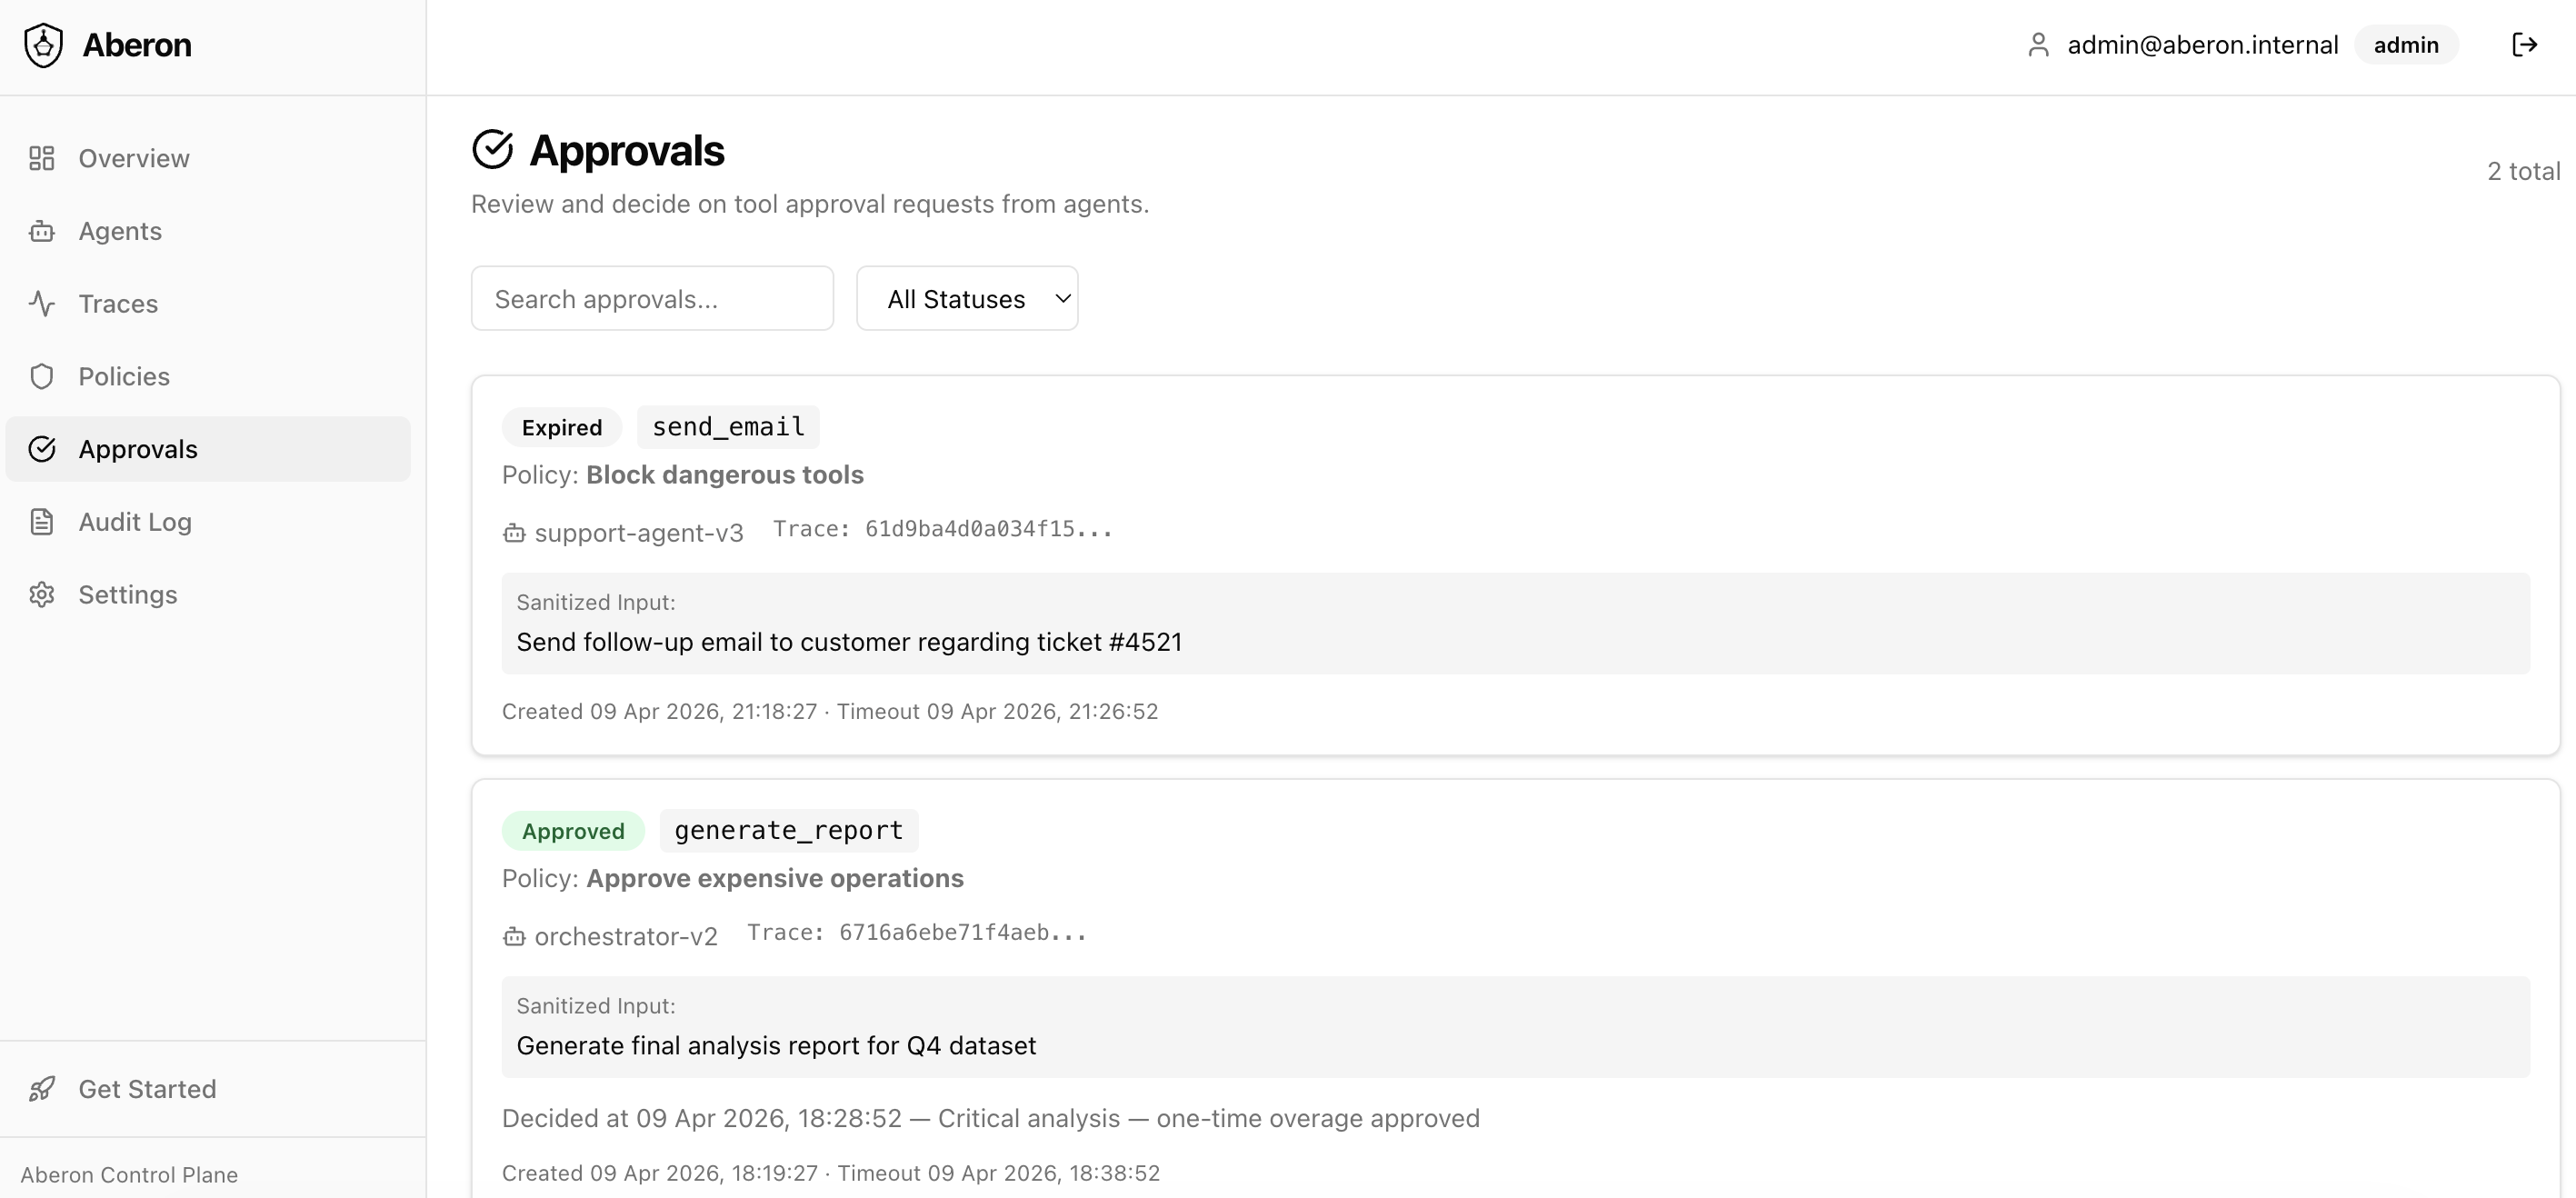Go to the Approvals sidebar menu item

pos(138,450)
